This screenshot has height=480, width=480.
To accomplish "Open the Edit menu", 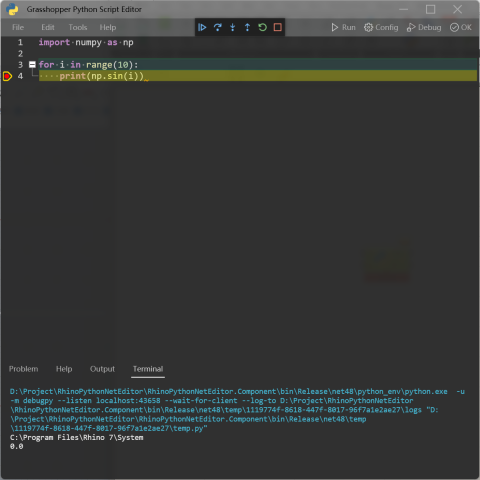I will 48,27.
